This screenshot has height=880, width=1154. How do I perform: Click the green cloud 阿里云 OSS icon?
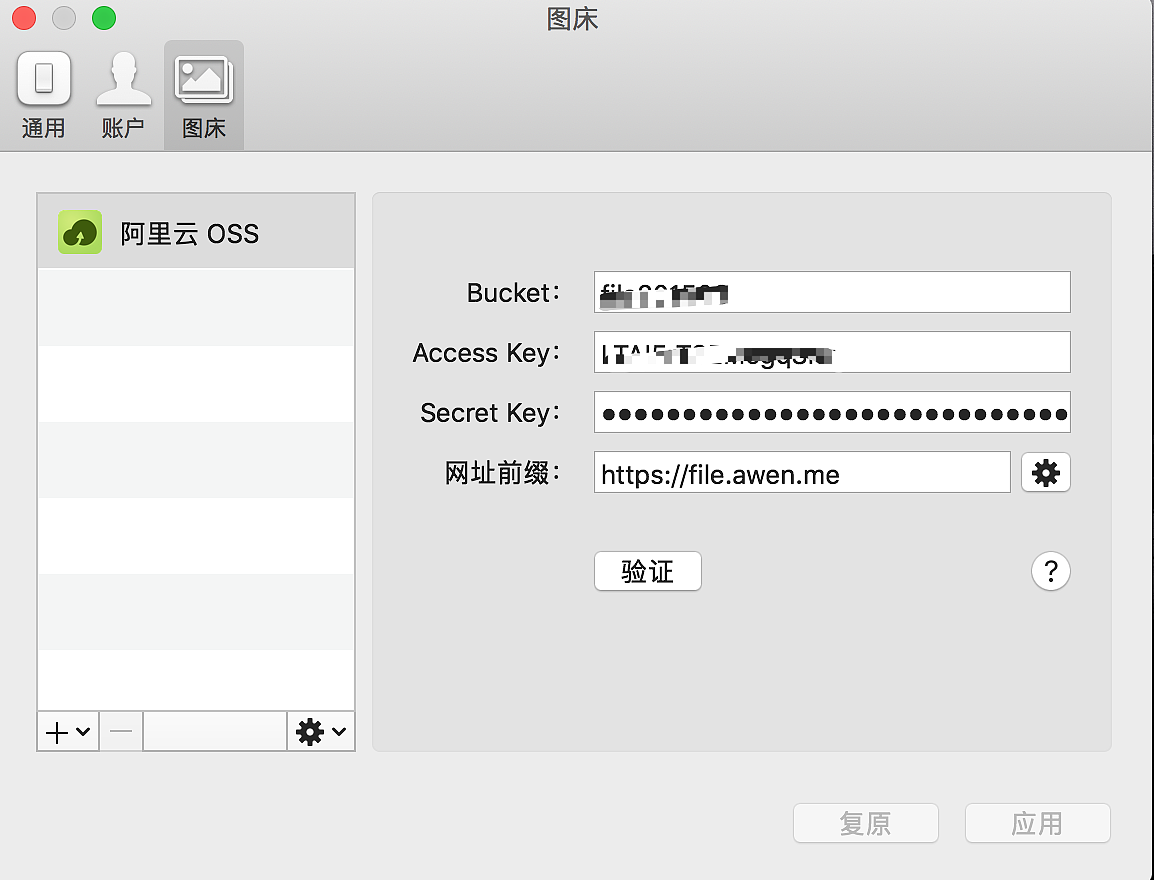tap(80, 232)
